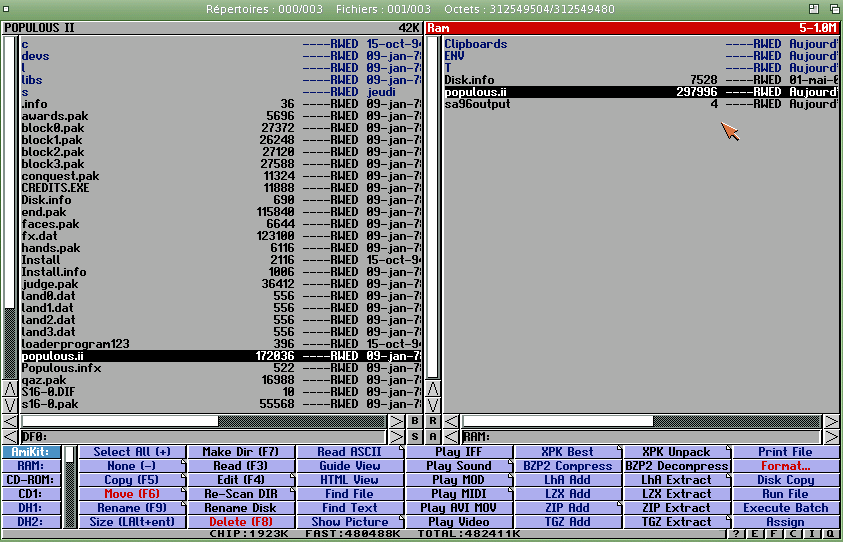The image size is (843, 542).
Task: Click right panel horizontal scroll left arrow
Action: point(451,421)
